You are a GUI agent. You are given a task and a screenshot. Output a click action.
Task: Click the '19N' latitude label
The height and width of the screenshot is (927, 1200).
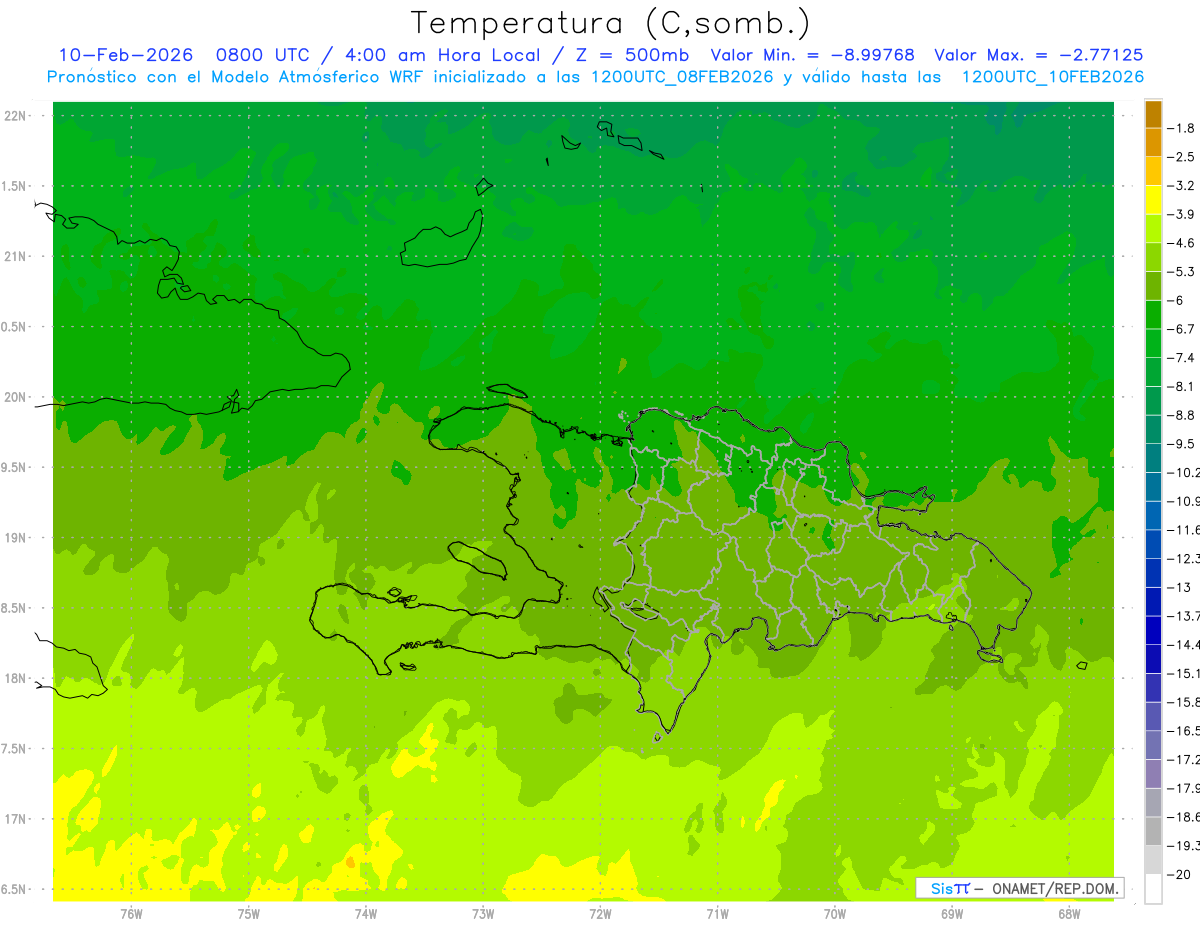click(x=17, y=538)
